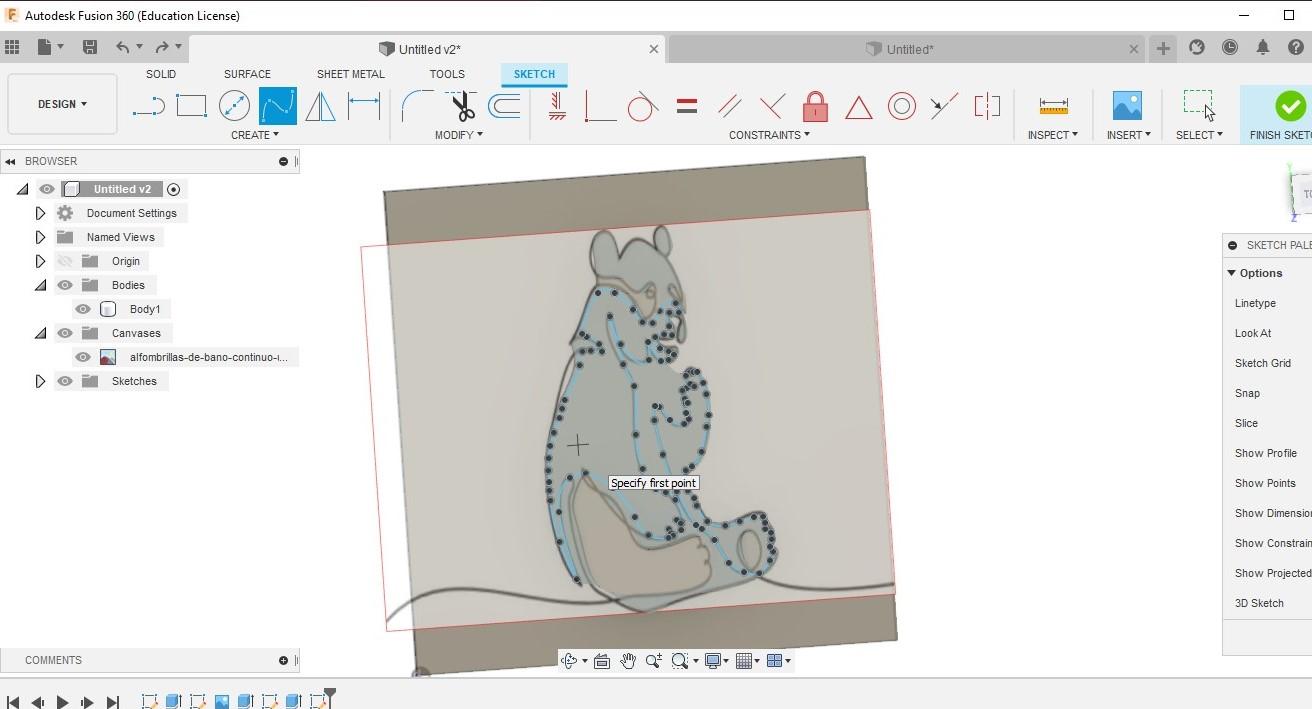The width and height of the screenshot is (1312, 709).
Task: Open the SELECT dropdown menu
Action: click(x=1199, y=135)
